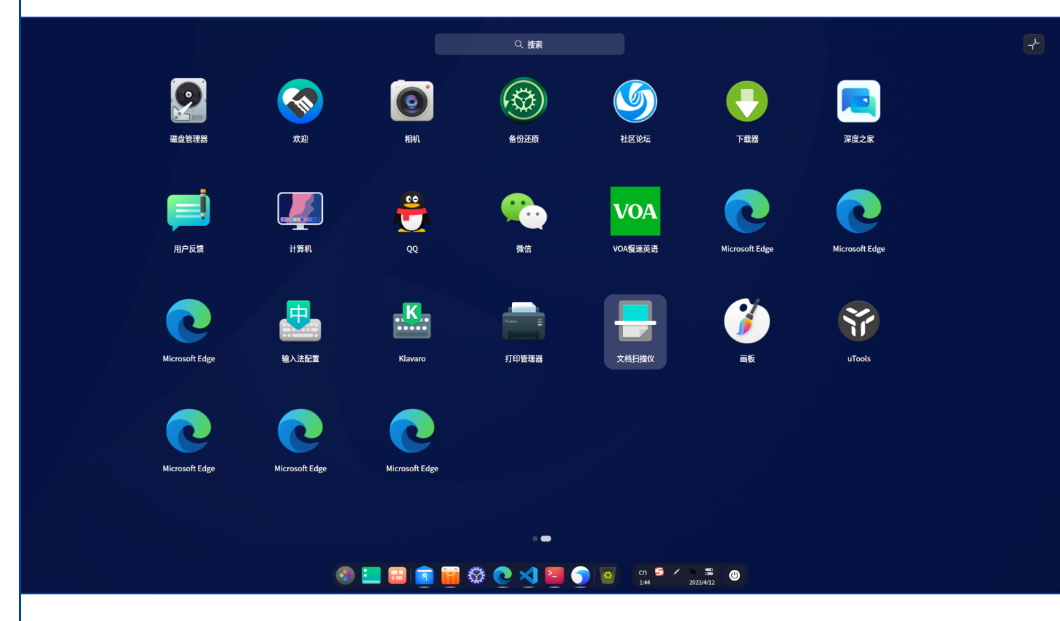Click the 2023/4/12 date in tray
The image size is (1060, 621).
[x=702, y=582]
